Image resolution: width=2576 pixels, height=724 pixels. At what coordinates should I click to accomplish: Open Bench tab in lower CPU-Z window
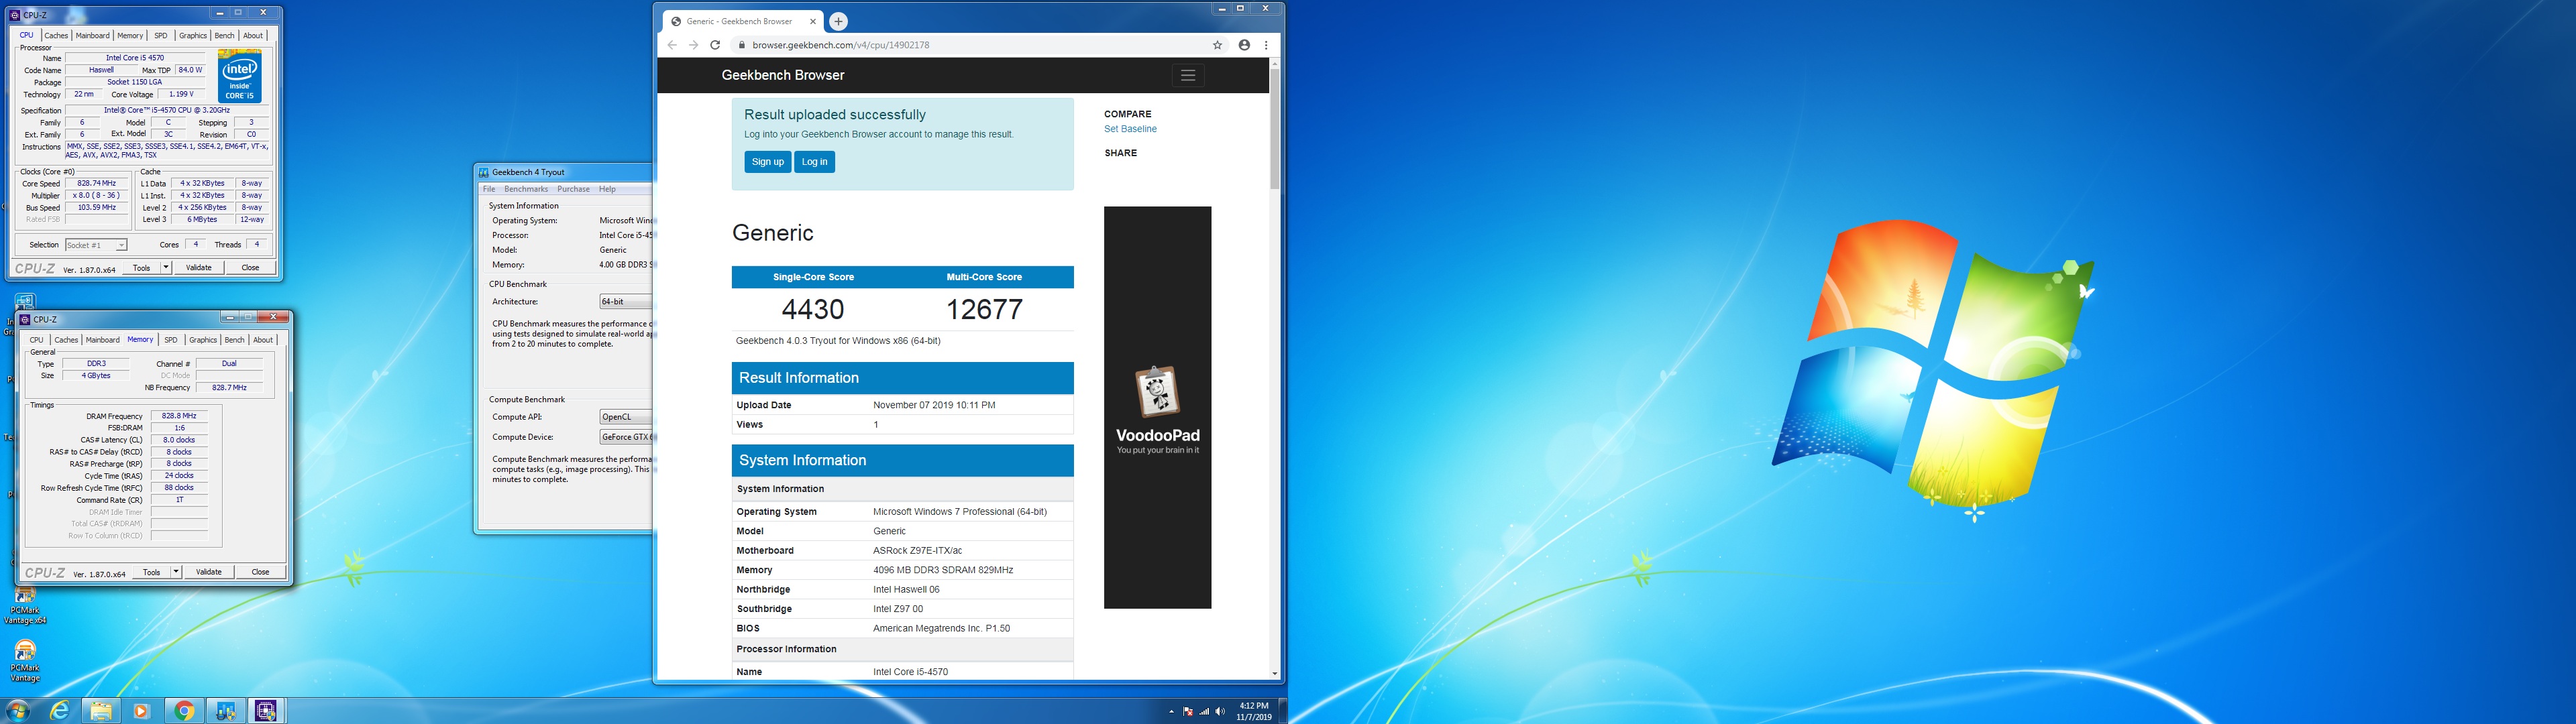(x=235, y=340)
